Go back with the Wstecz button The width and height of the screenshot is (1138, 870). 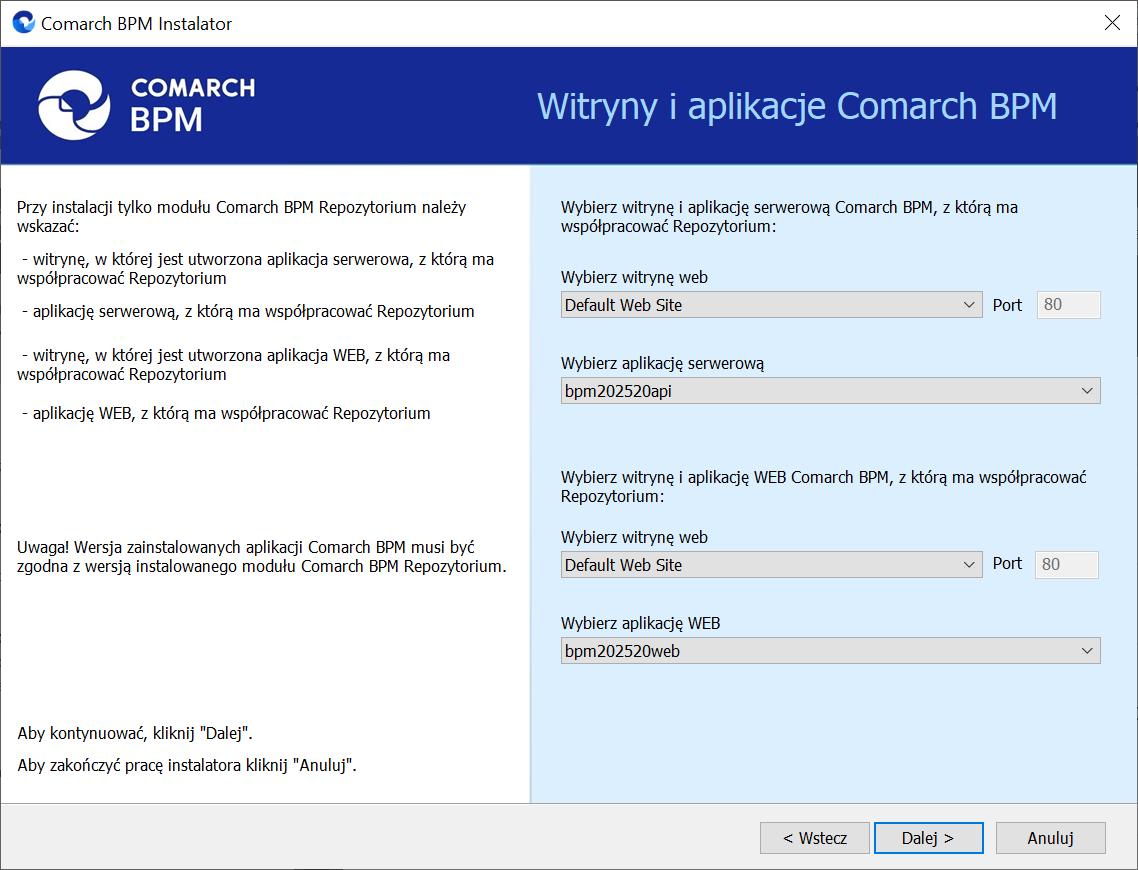point(814,838)
